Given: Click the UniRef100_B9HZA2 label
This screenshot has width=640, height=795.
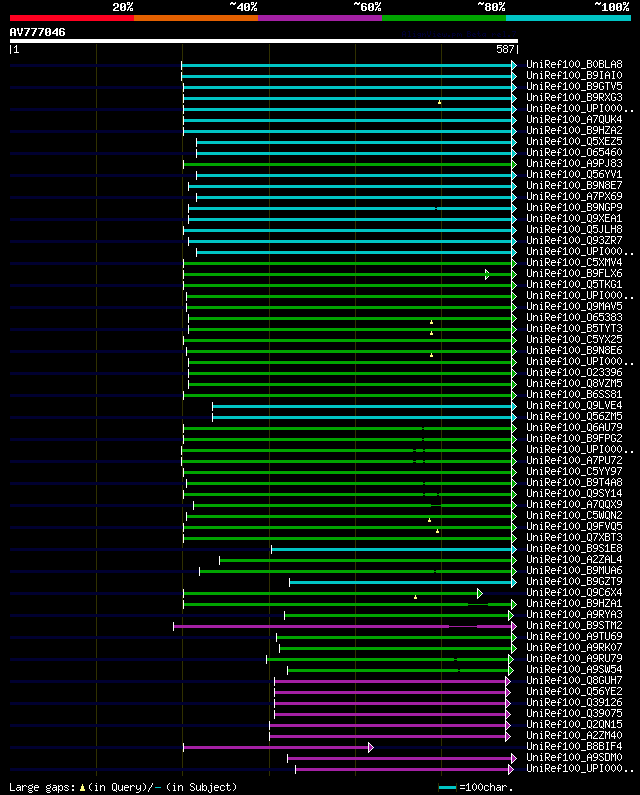Looking at the screenshot, I should click(574, 130).
